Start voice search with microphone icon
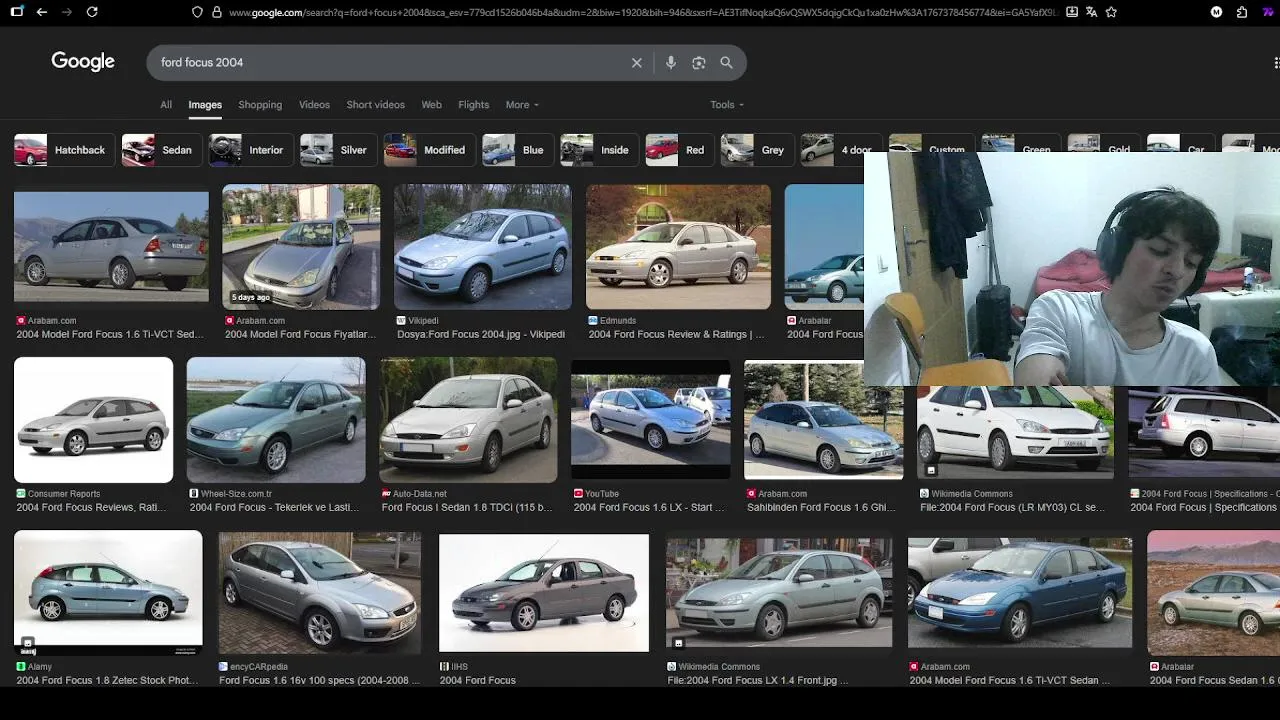The image size is (1280, 720). pos(671,62)
